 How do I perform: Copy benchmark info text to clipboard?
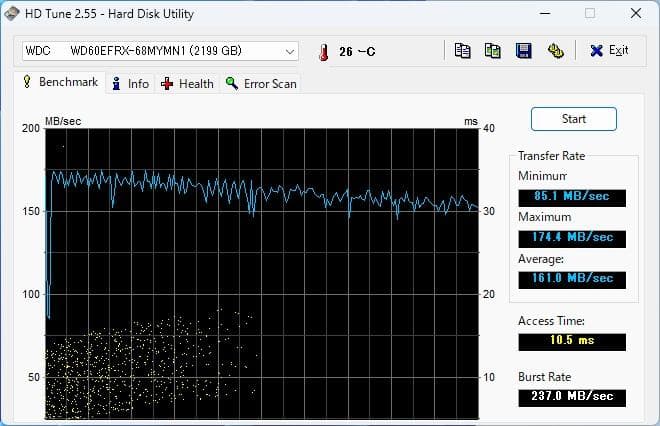pyautogui.click(x=462, y=51)
